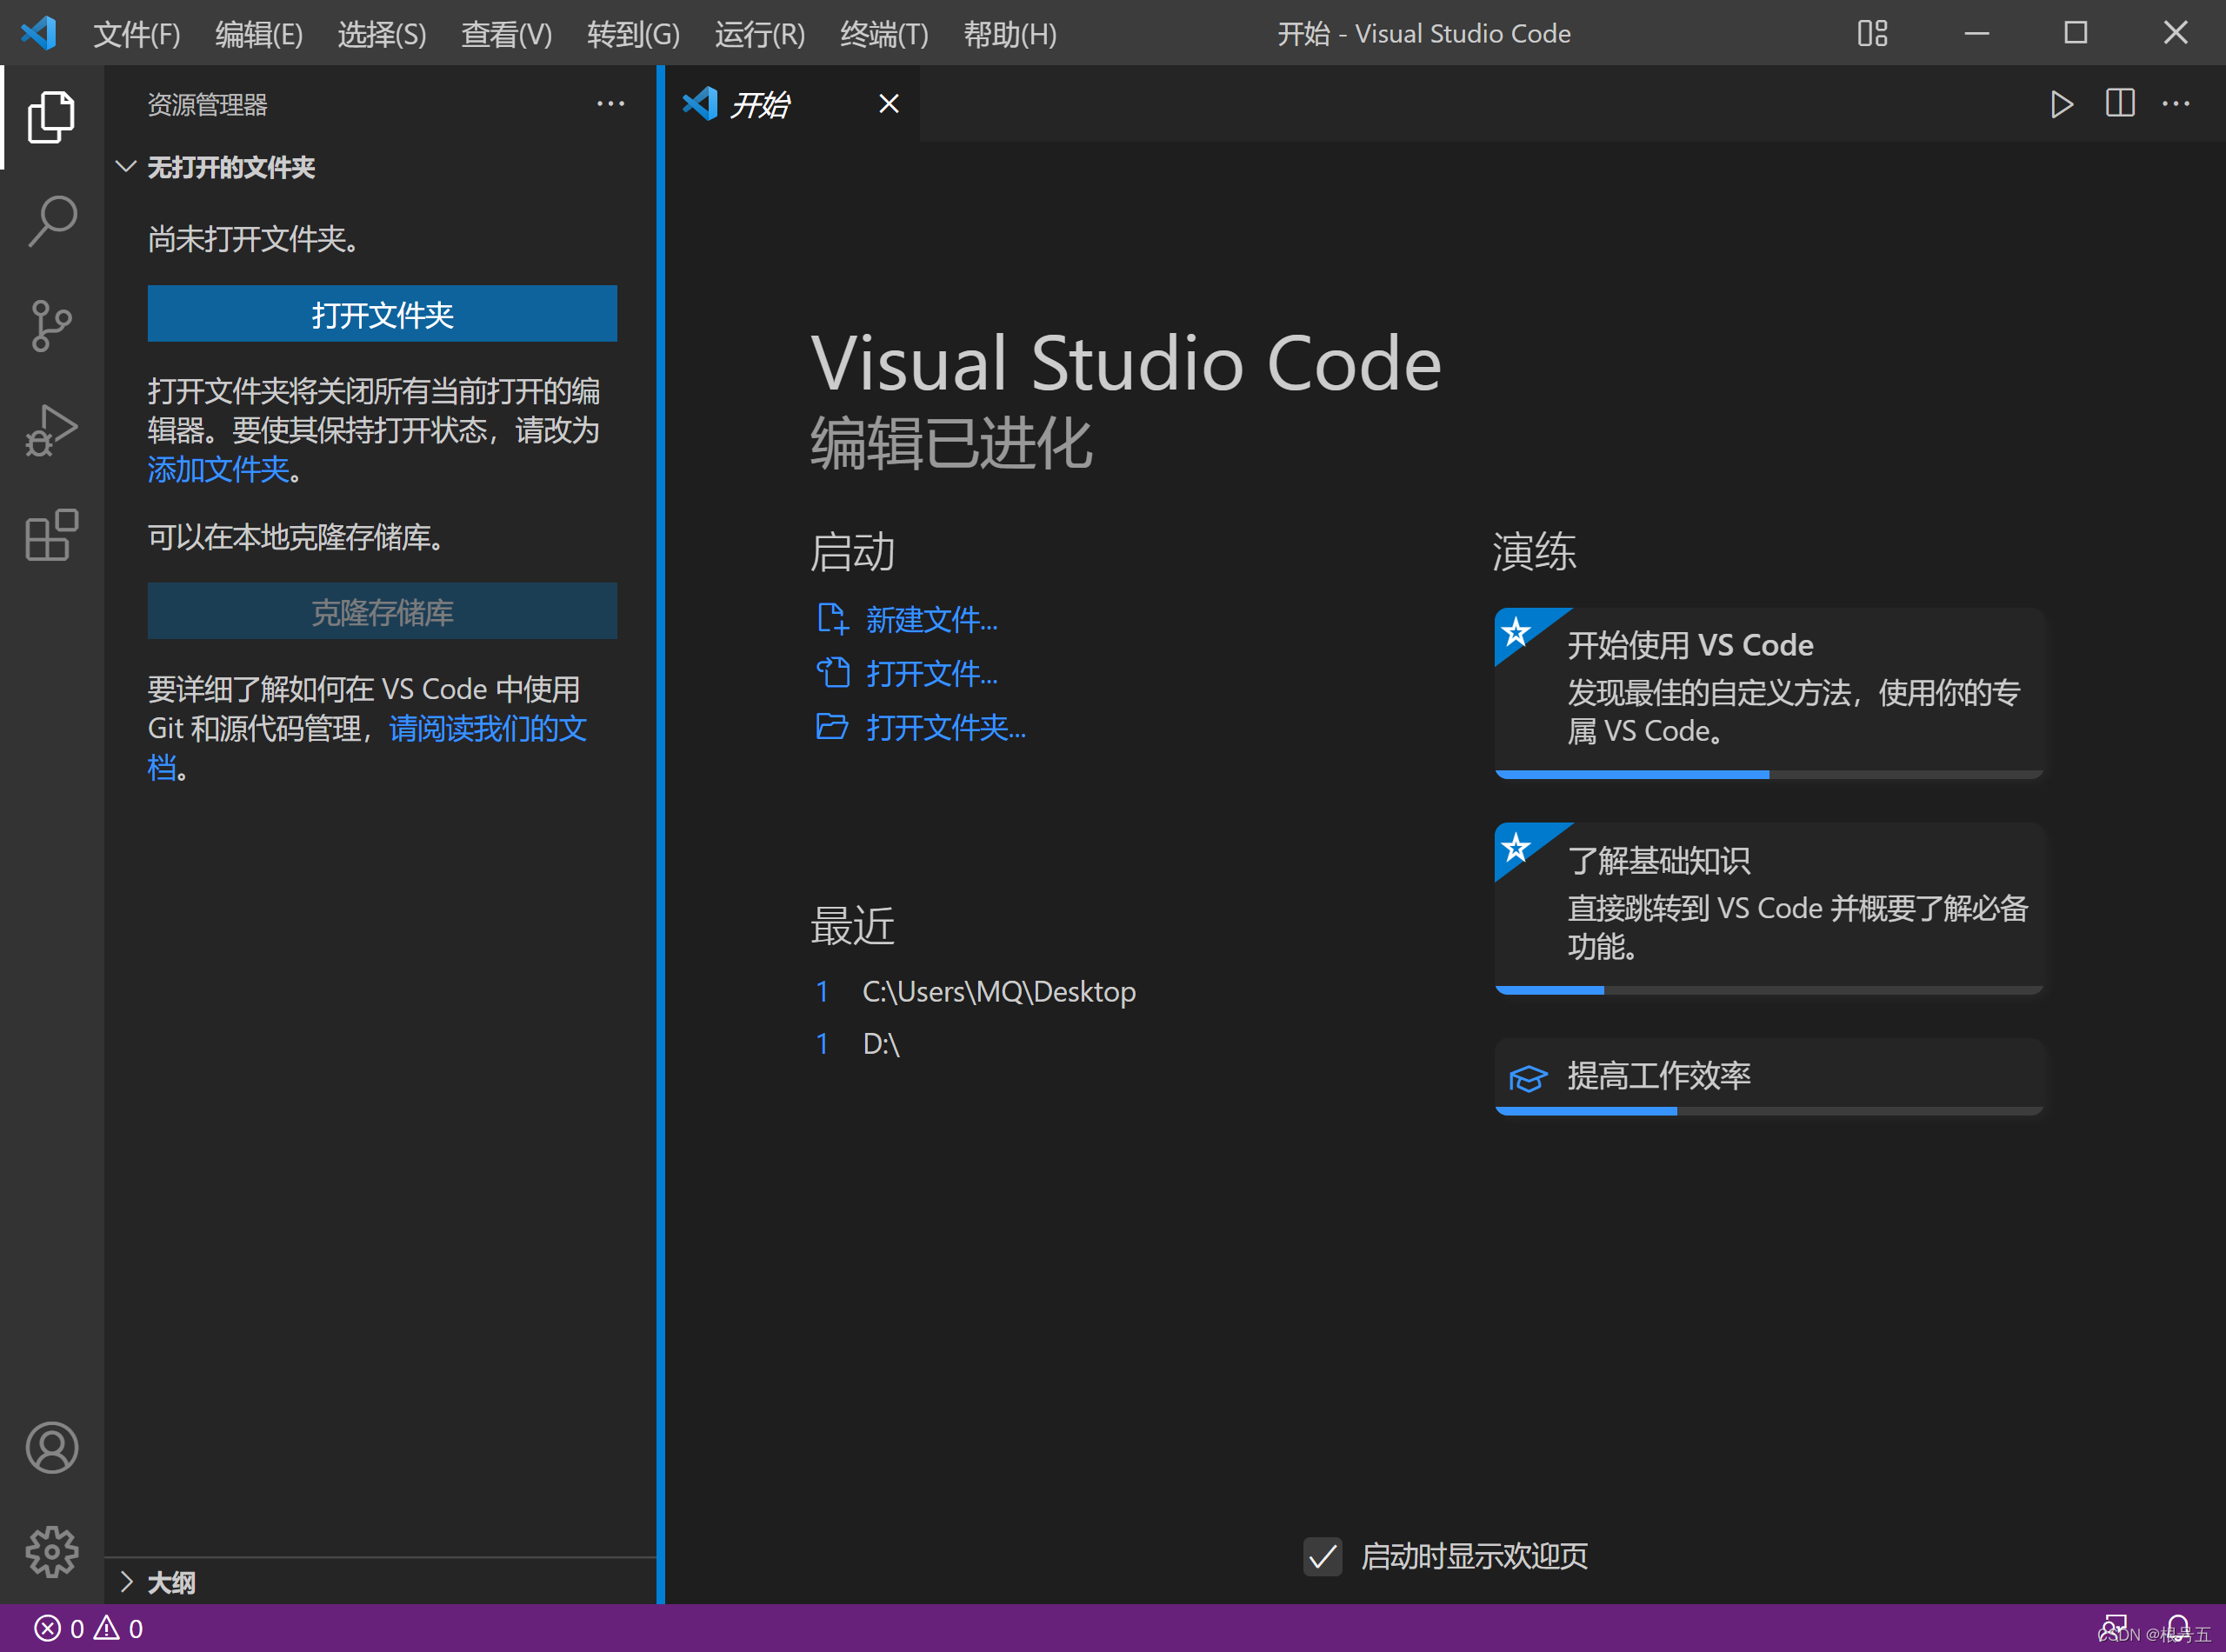This screenshot has width=2226, height=1652.
Task: Click the Accounts icon
Action: [51, 1448]
